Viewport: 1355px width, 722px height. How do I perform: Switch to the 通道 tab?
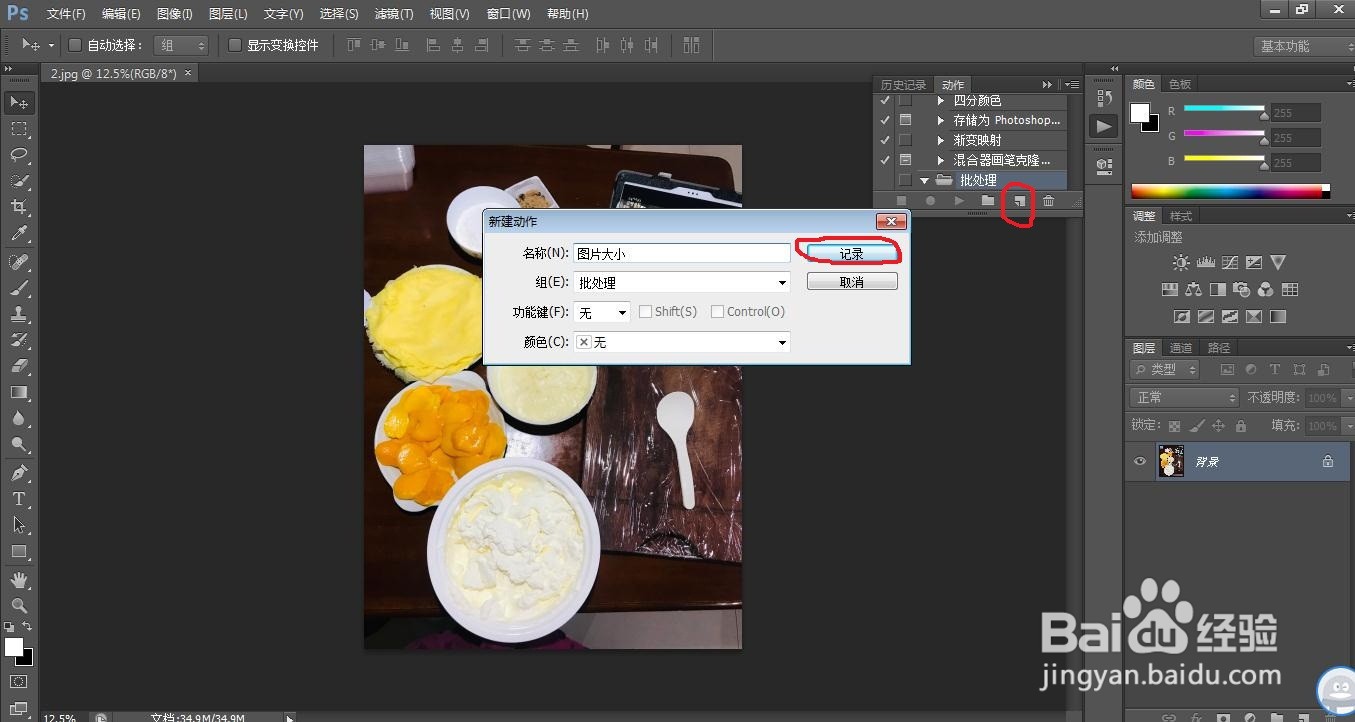coord(1181,348)
